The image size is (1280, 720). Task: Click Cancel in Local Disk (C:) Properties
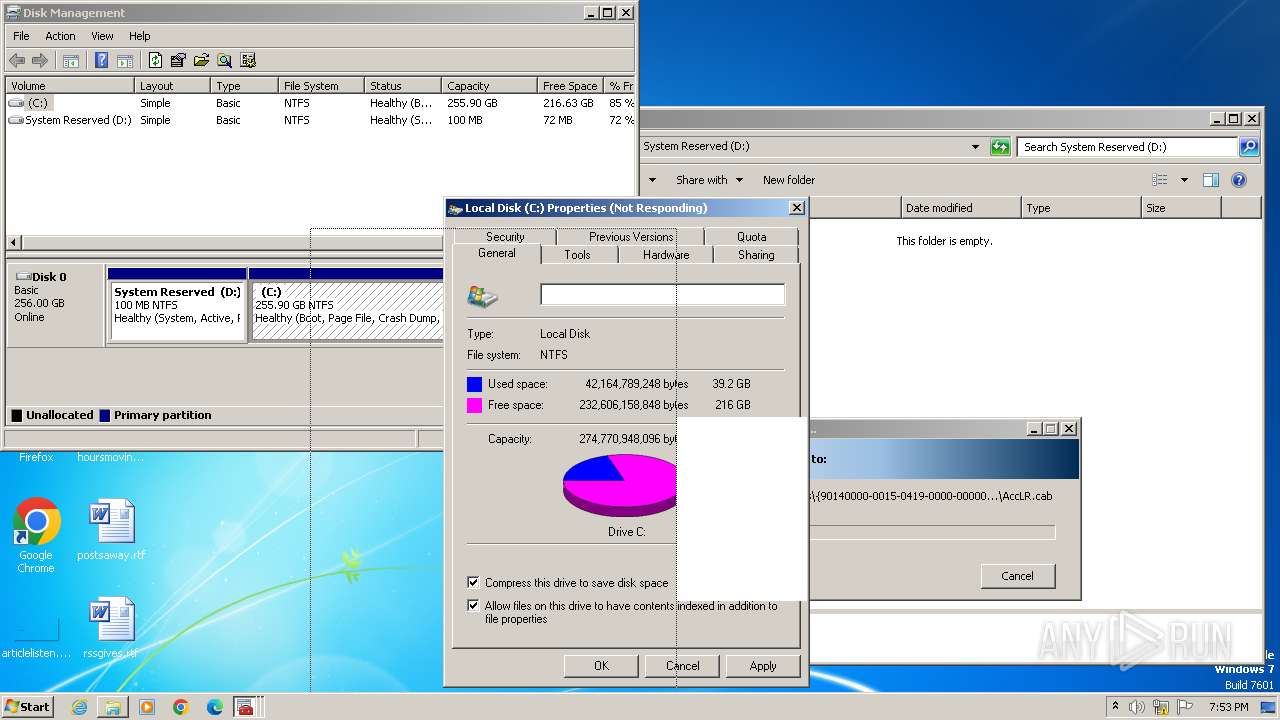[683, 666]
